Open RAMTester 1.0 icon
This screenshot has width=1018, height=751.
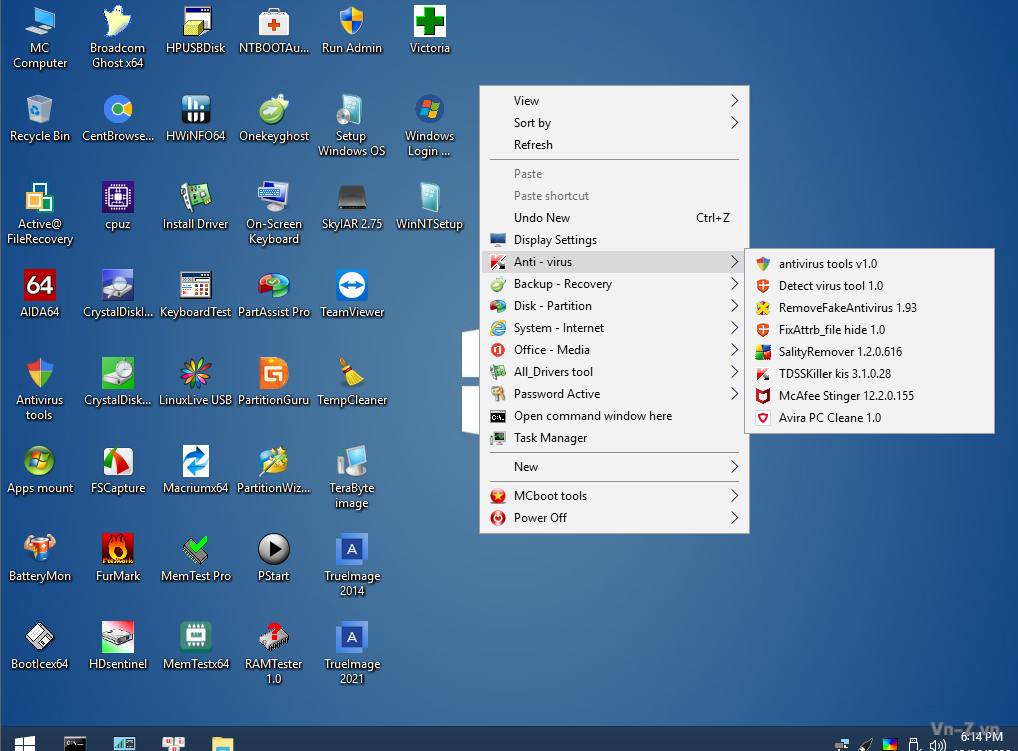pyautogui.click(x=273, y=654)
